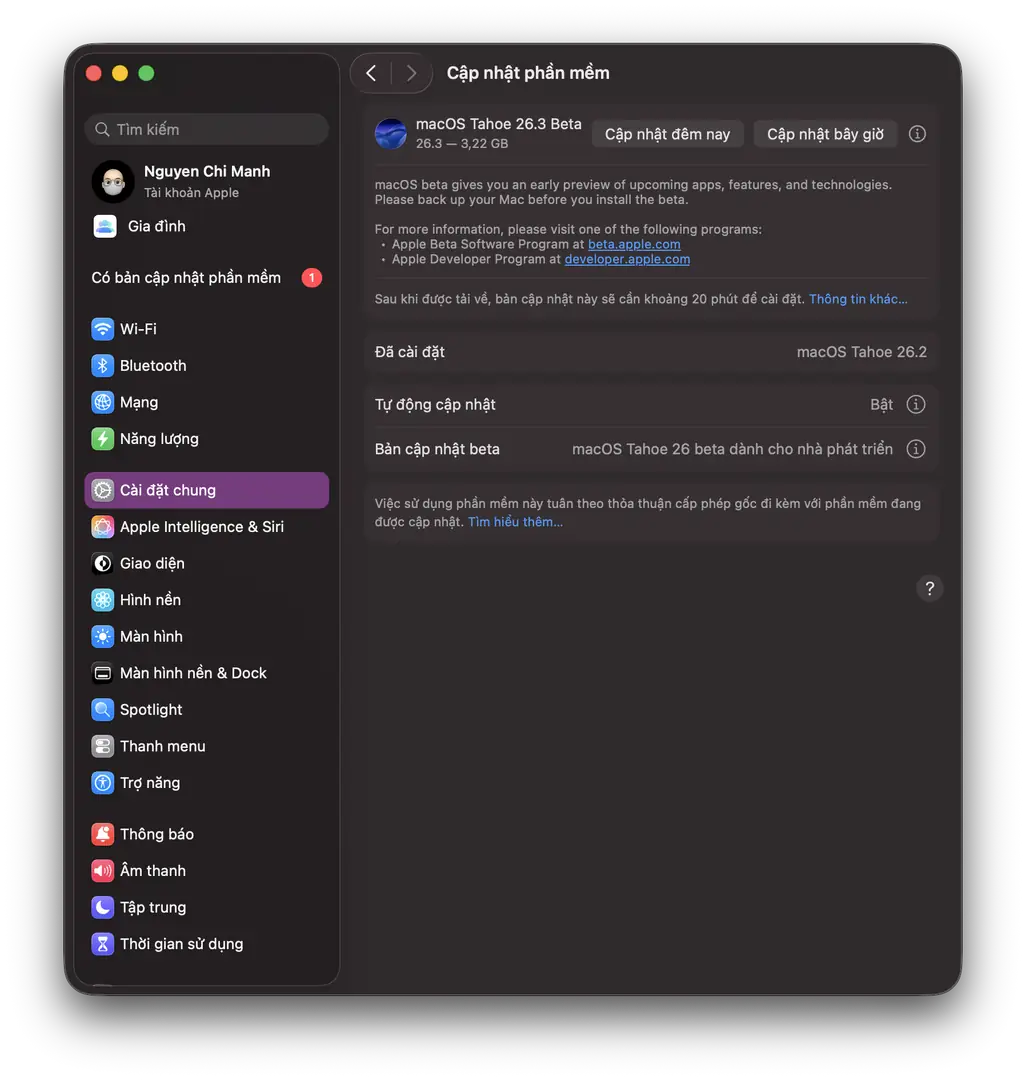Image resolution: width=1026 pixels, height=1080 pixels.
Task: Click the Tìm kiếm search field
Action: (207, 129)
